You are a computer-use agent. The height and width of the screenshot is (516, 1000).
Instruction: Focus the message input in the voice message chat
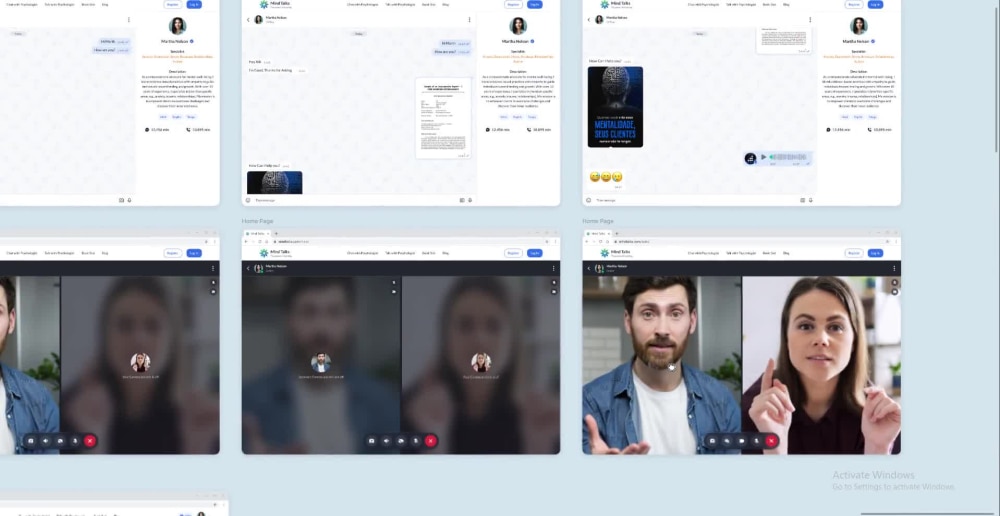[x=695, y=200]
